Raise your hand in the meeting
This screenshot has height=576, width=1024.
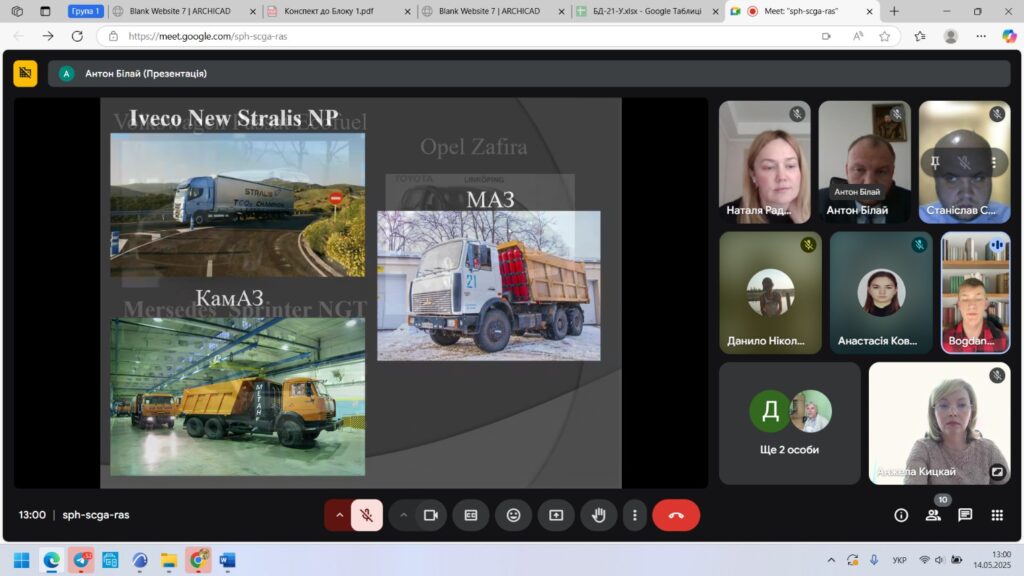point(599,515)
